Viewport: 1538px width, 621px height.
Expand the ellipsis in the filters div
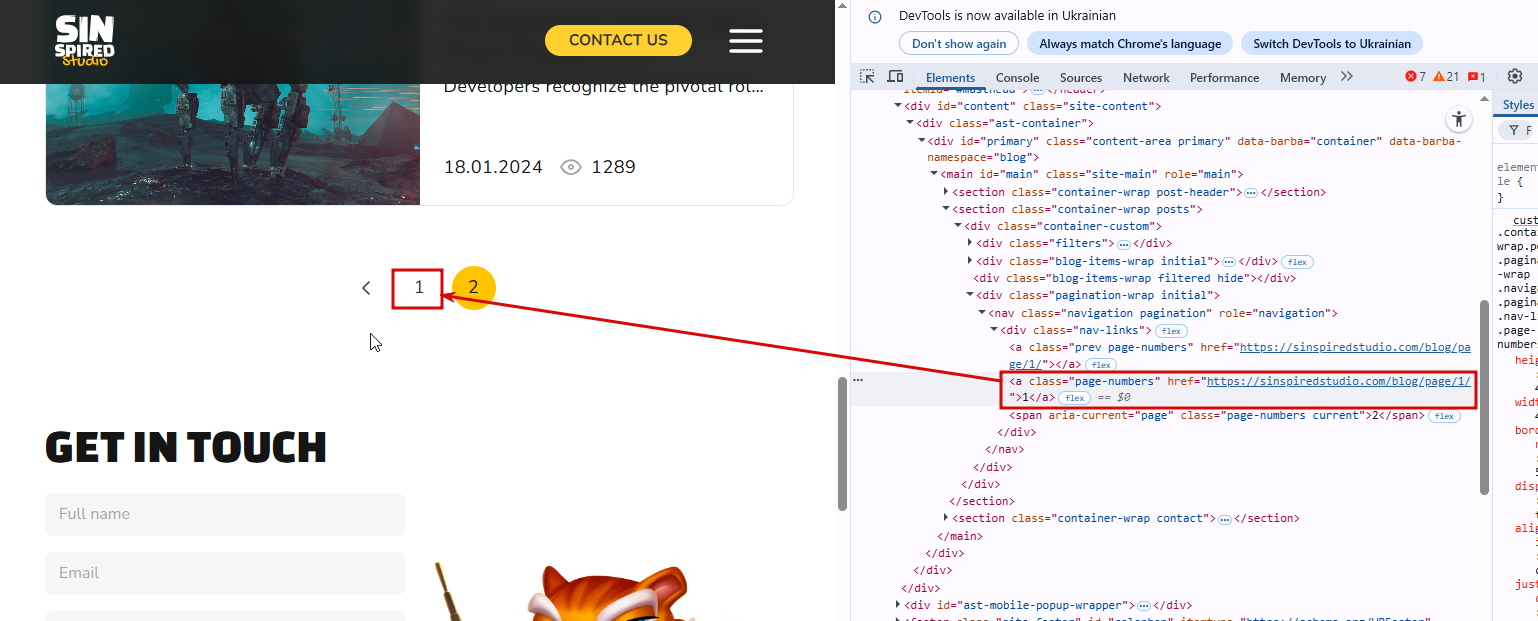1124,244
